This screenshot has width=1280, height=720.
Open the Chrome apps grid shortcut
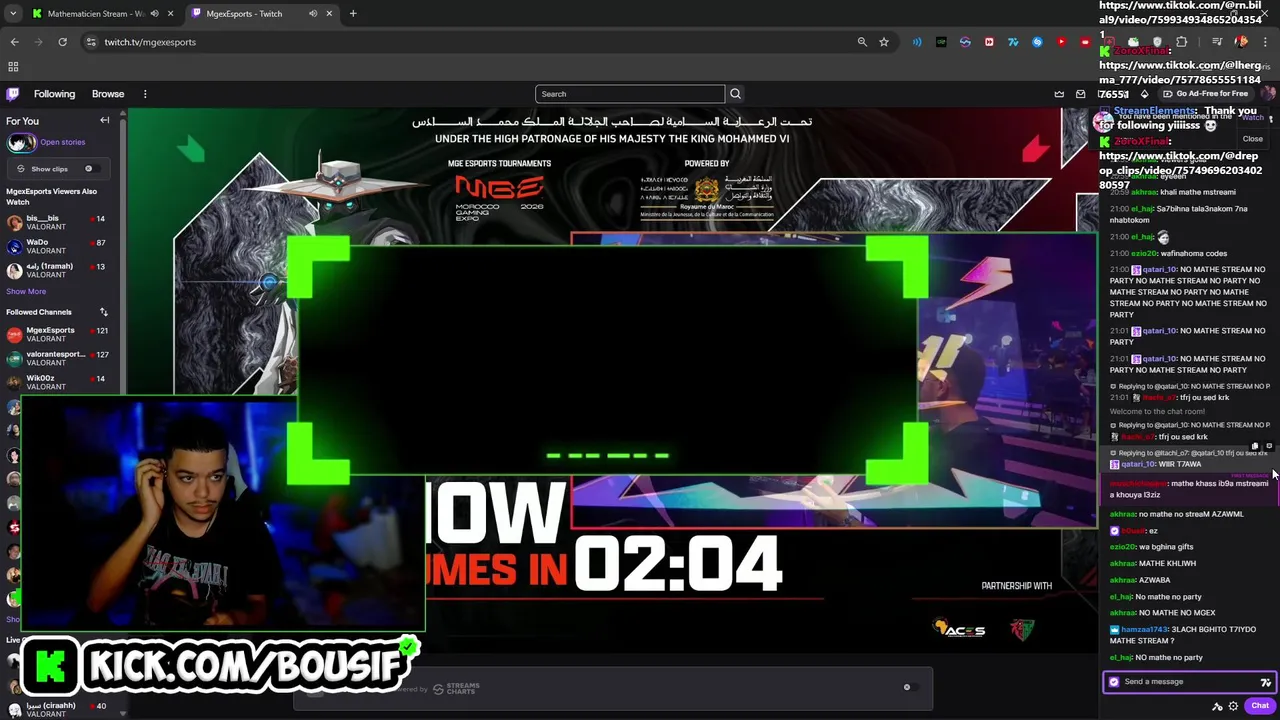coord(13,67)
